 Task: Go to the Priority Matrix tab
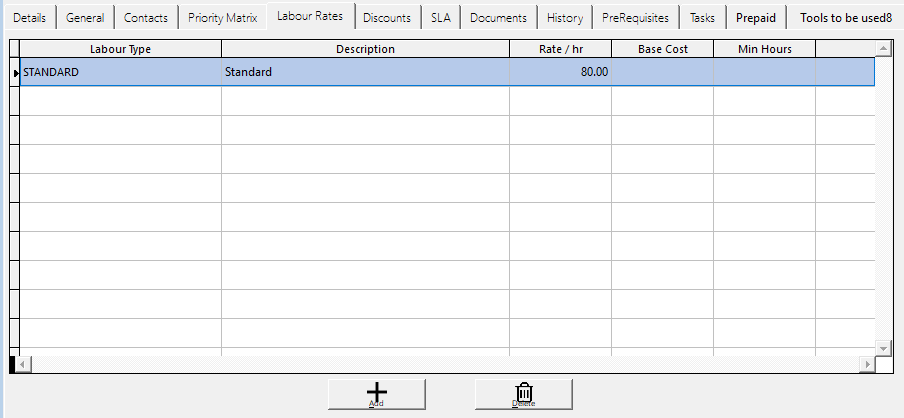pos(222,18)
